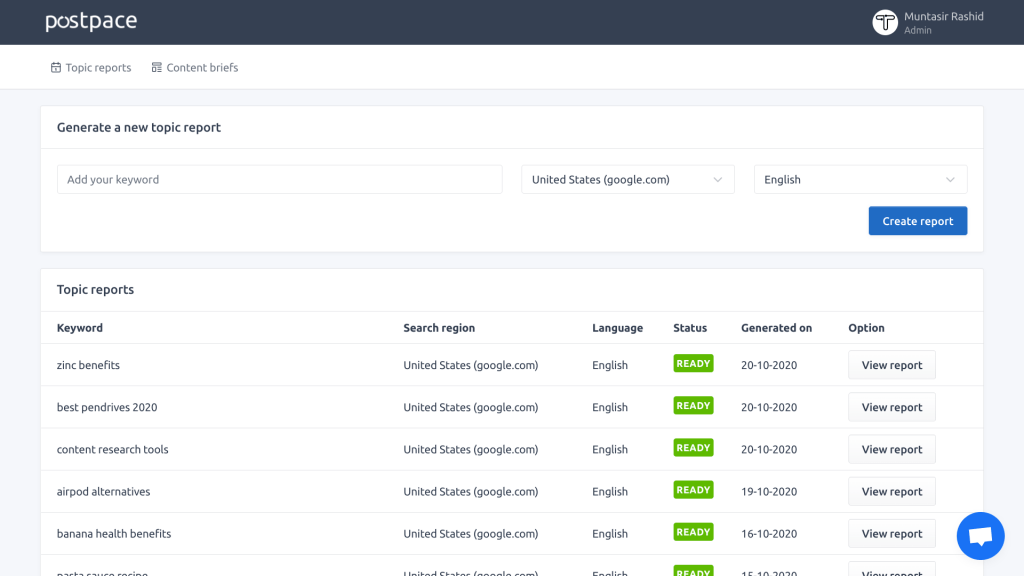
Task: Open the chat support bubble
Action: 979,536
